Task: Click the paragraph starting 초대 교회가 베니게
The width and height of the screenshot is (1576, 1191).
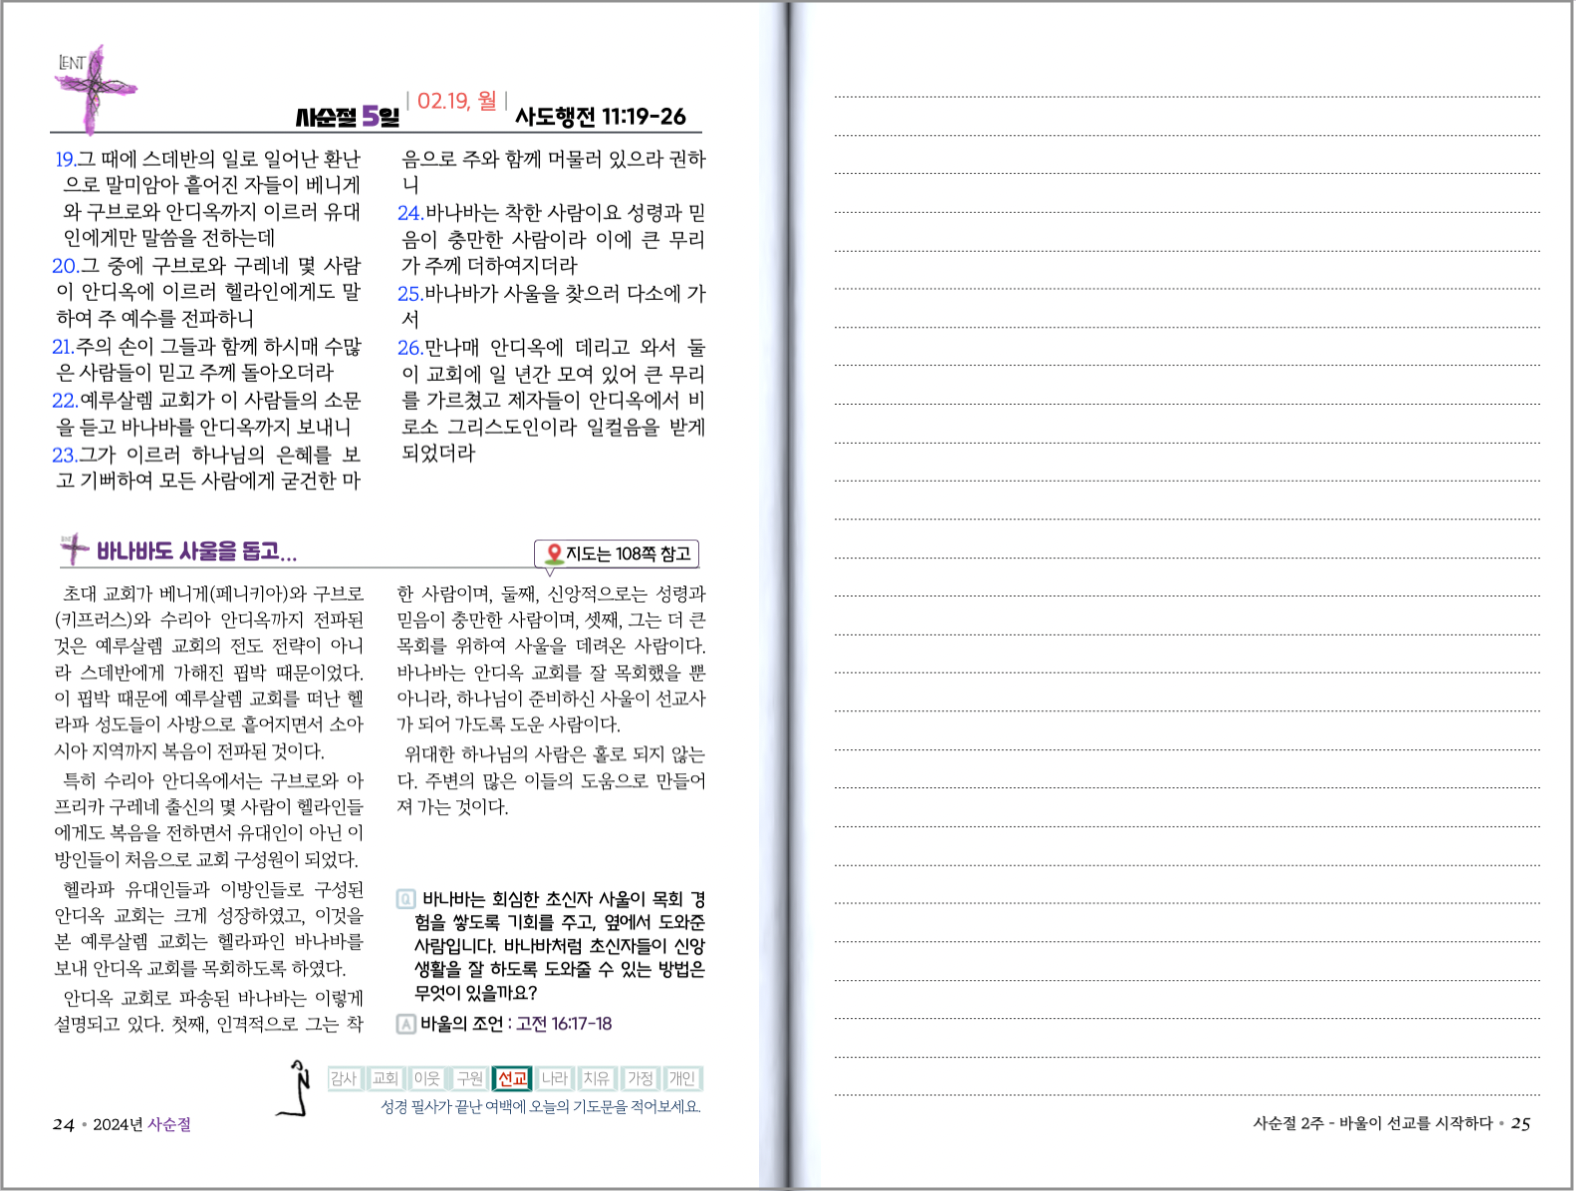Action: click(209, 672)
